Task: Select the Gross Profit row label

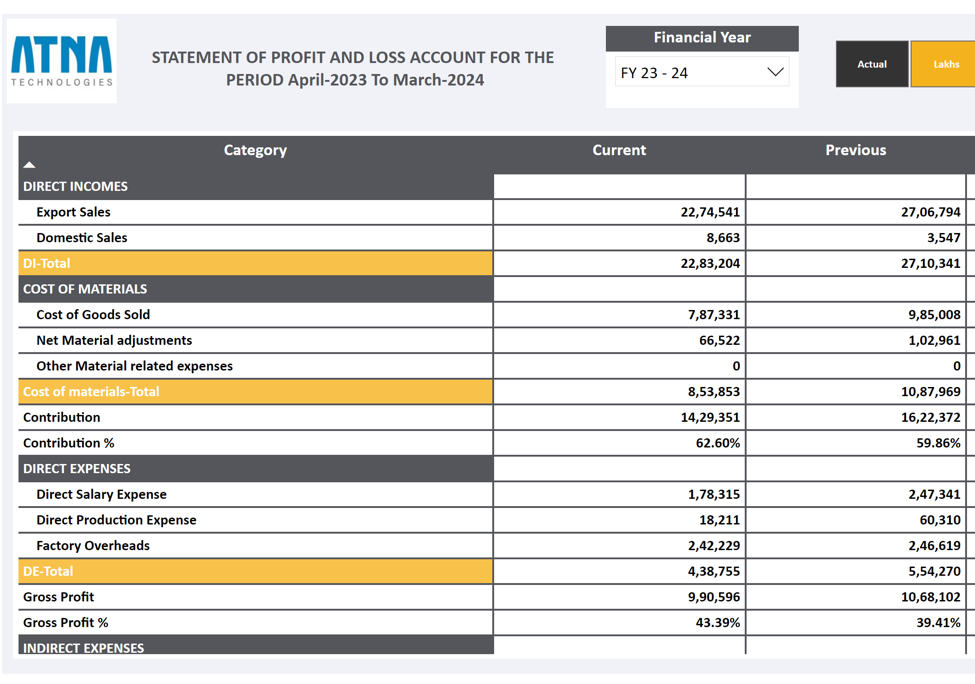Action: tap(58, 597)
